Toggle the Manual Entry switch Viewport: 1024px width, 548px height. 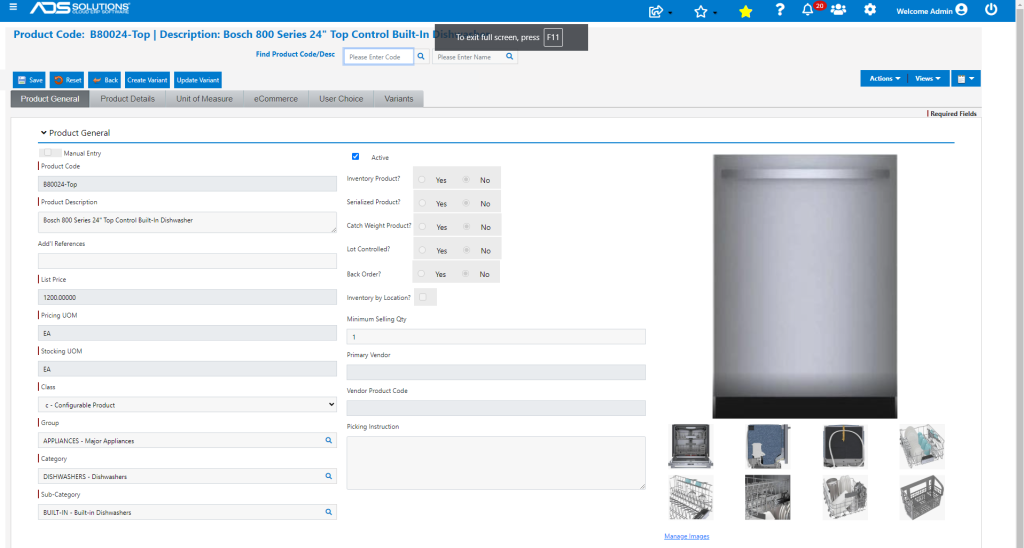[50, 153]
